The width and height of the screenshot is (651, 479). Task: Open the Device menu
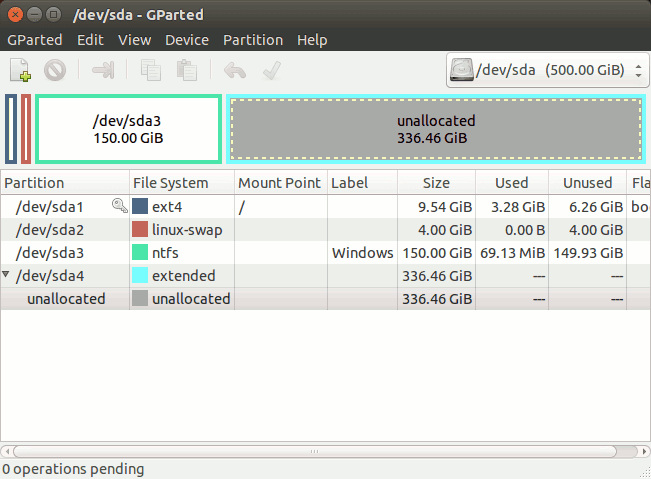pos(187,40)
